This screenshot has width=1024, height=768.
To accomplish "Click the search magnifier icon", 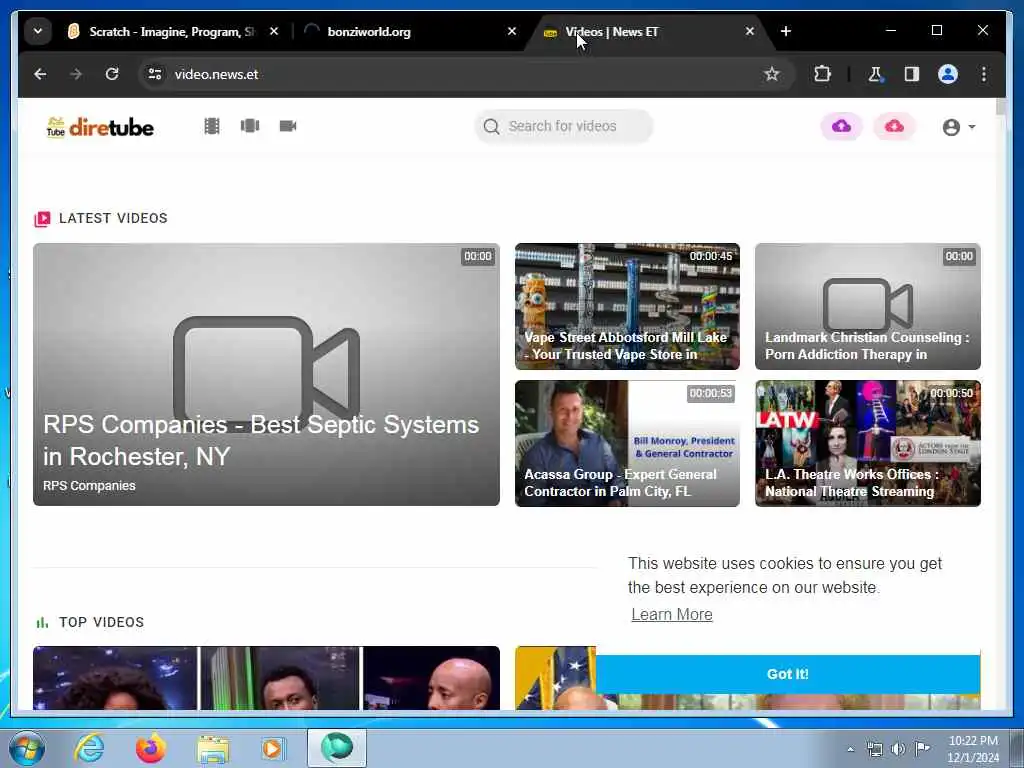I will 491,126.
